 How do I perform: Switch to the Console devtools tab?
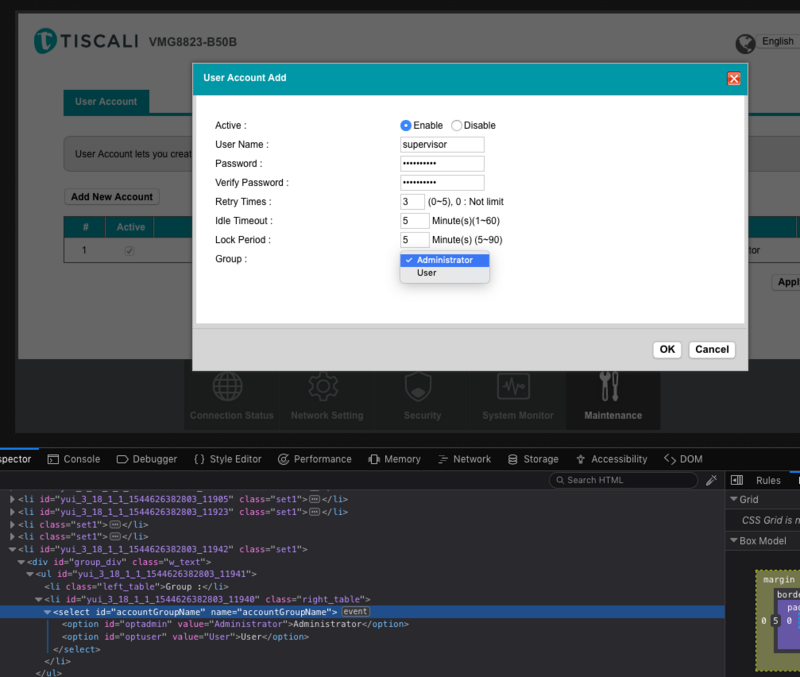[x=74, y=459]
